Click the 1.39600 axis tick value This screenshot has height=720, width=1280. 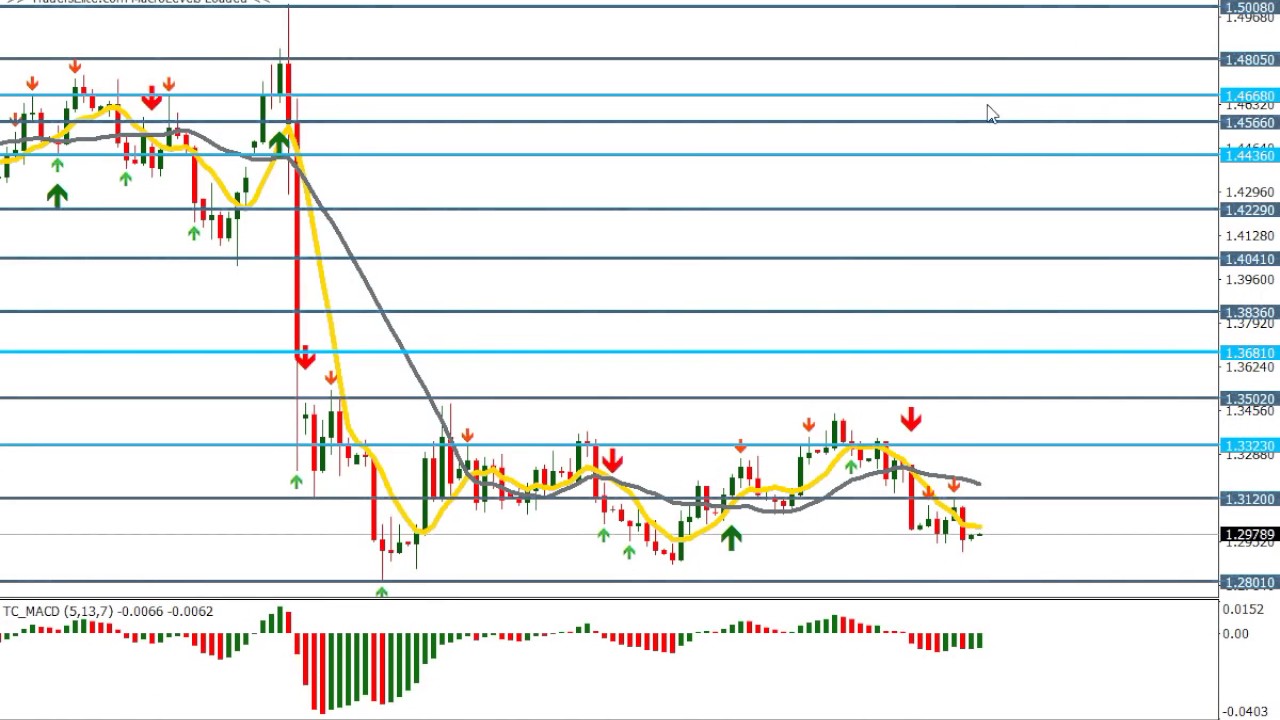1249,280
